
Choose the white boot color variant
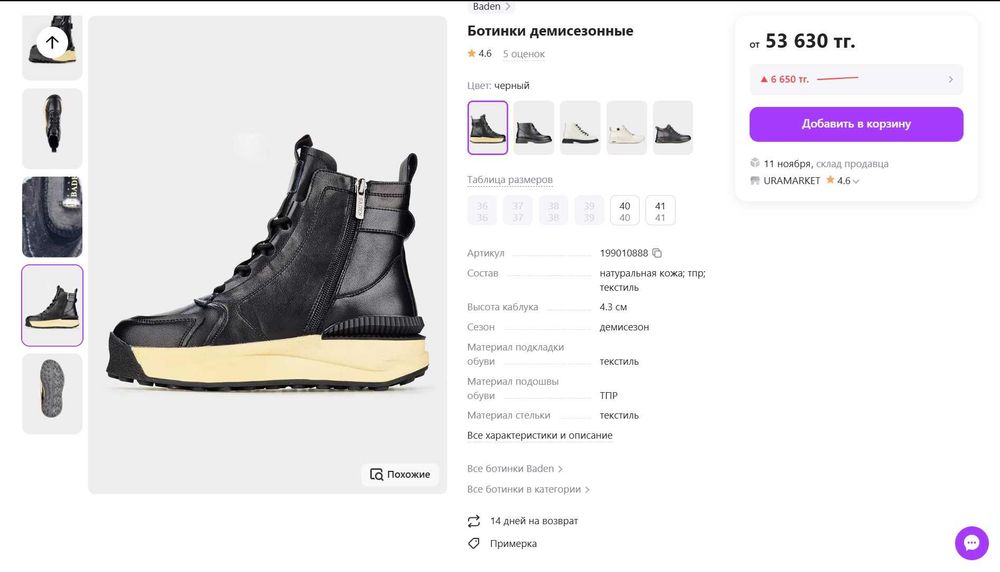tap(580, 128)
